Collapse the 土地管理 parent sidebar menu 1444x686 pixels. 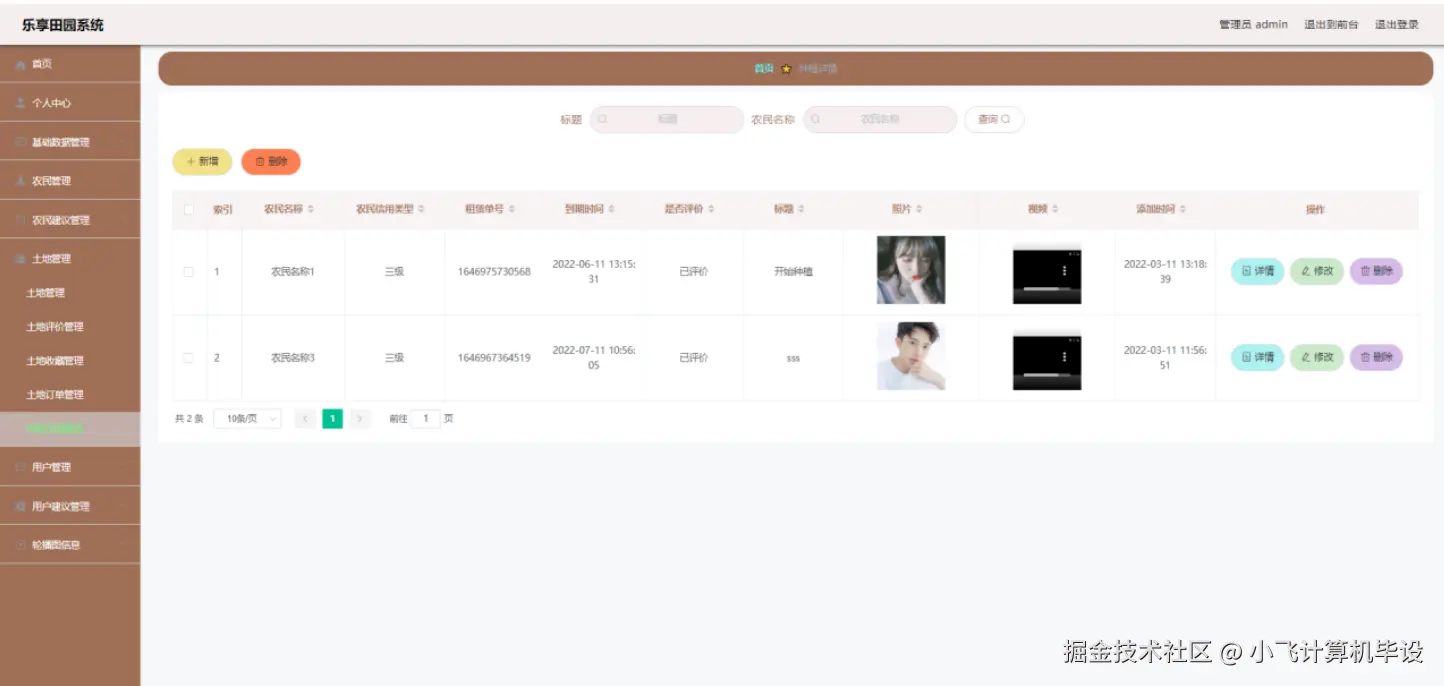click(x=70, y=259)
